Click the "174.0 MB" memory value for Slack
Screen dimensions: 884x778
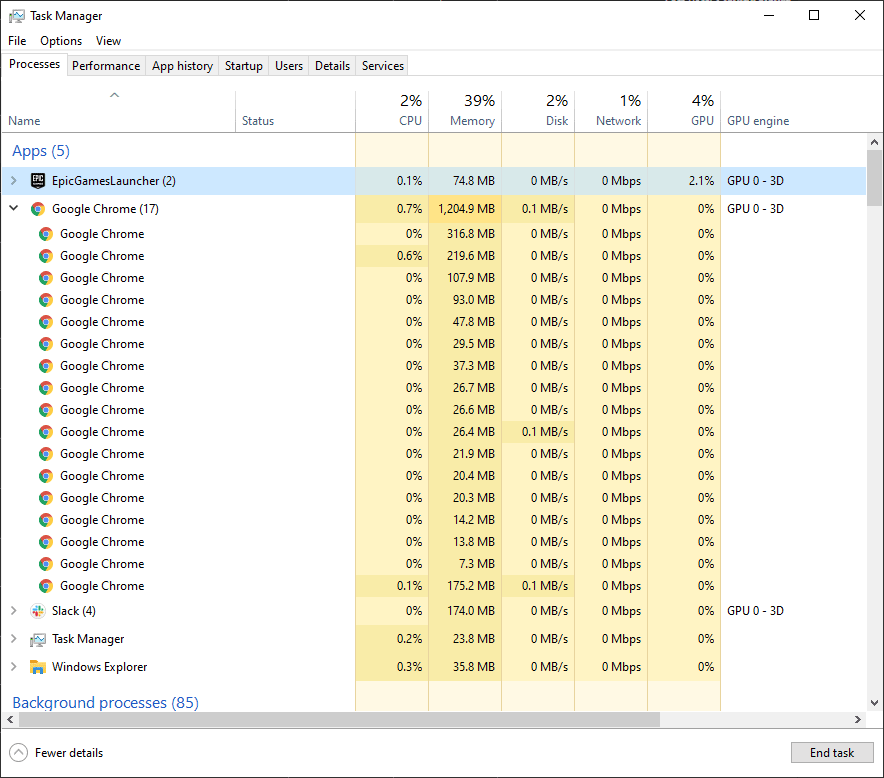pos(471,611)
